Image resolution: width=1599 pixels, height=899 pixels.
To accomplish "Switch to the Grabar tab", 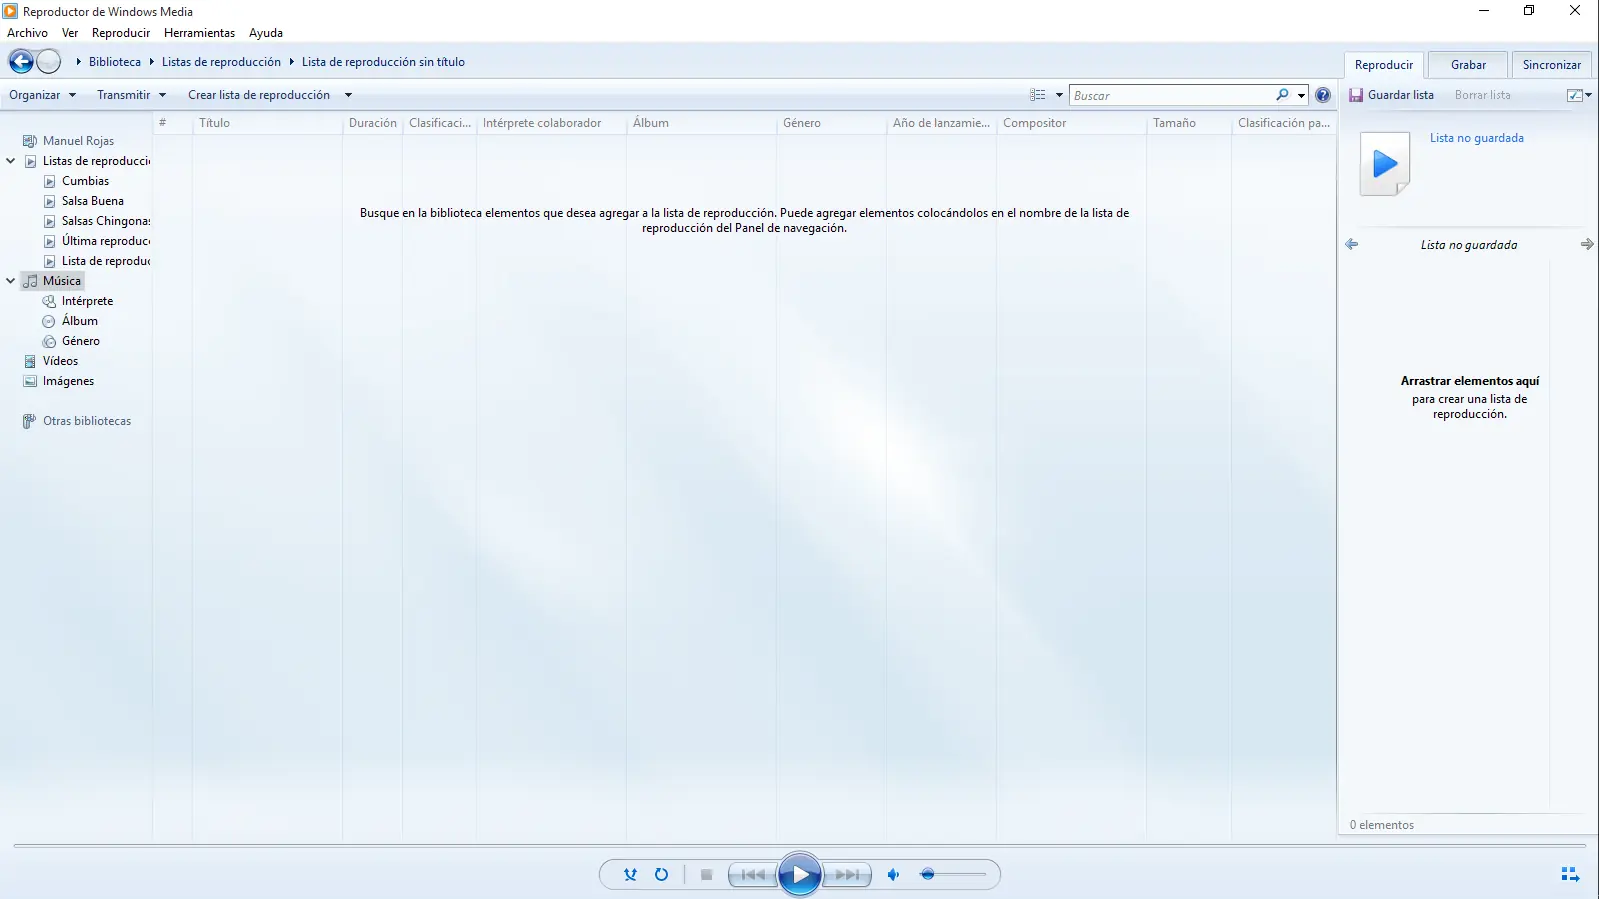I will click(x=1468, y=65).
